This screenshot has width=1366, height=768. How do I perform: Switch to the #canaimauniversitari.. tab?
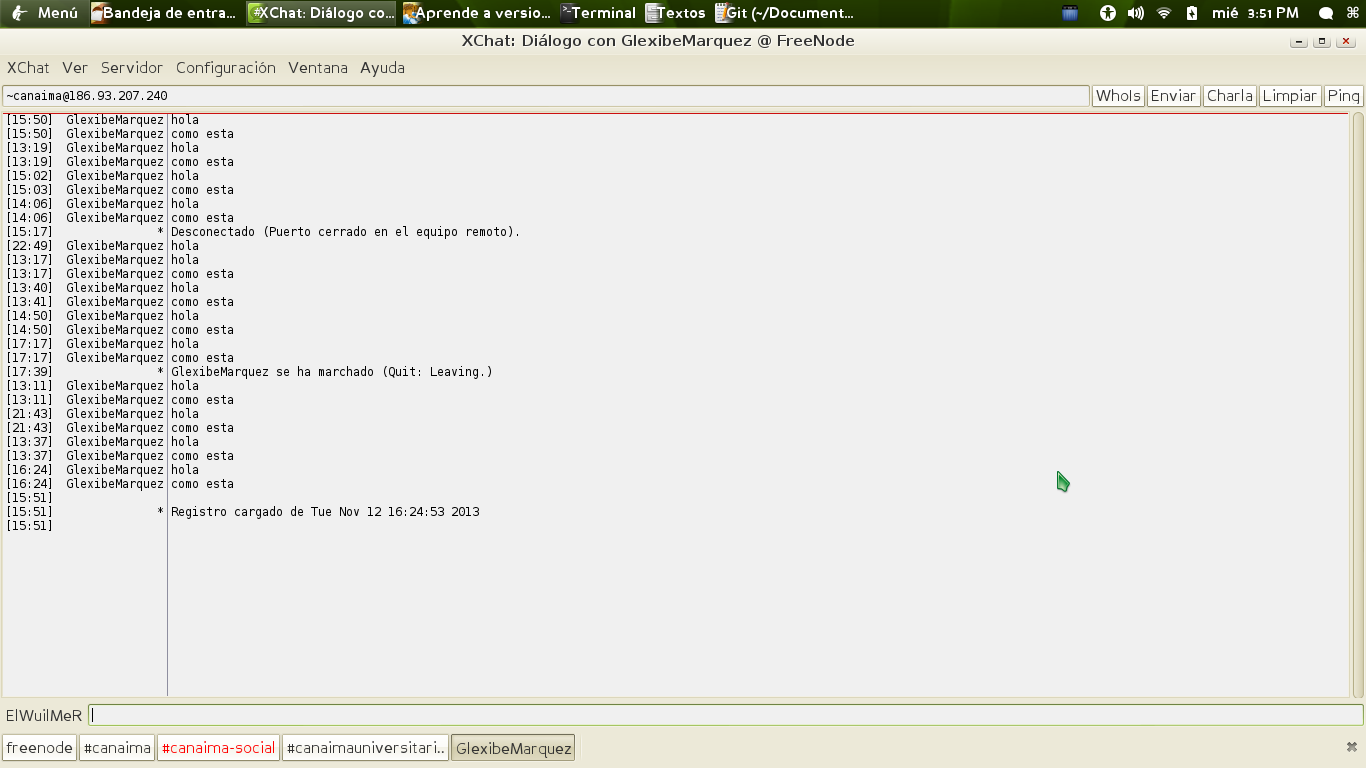tap(365, 748)
